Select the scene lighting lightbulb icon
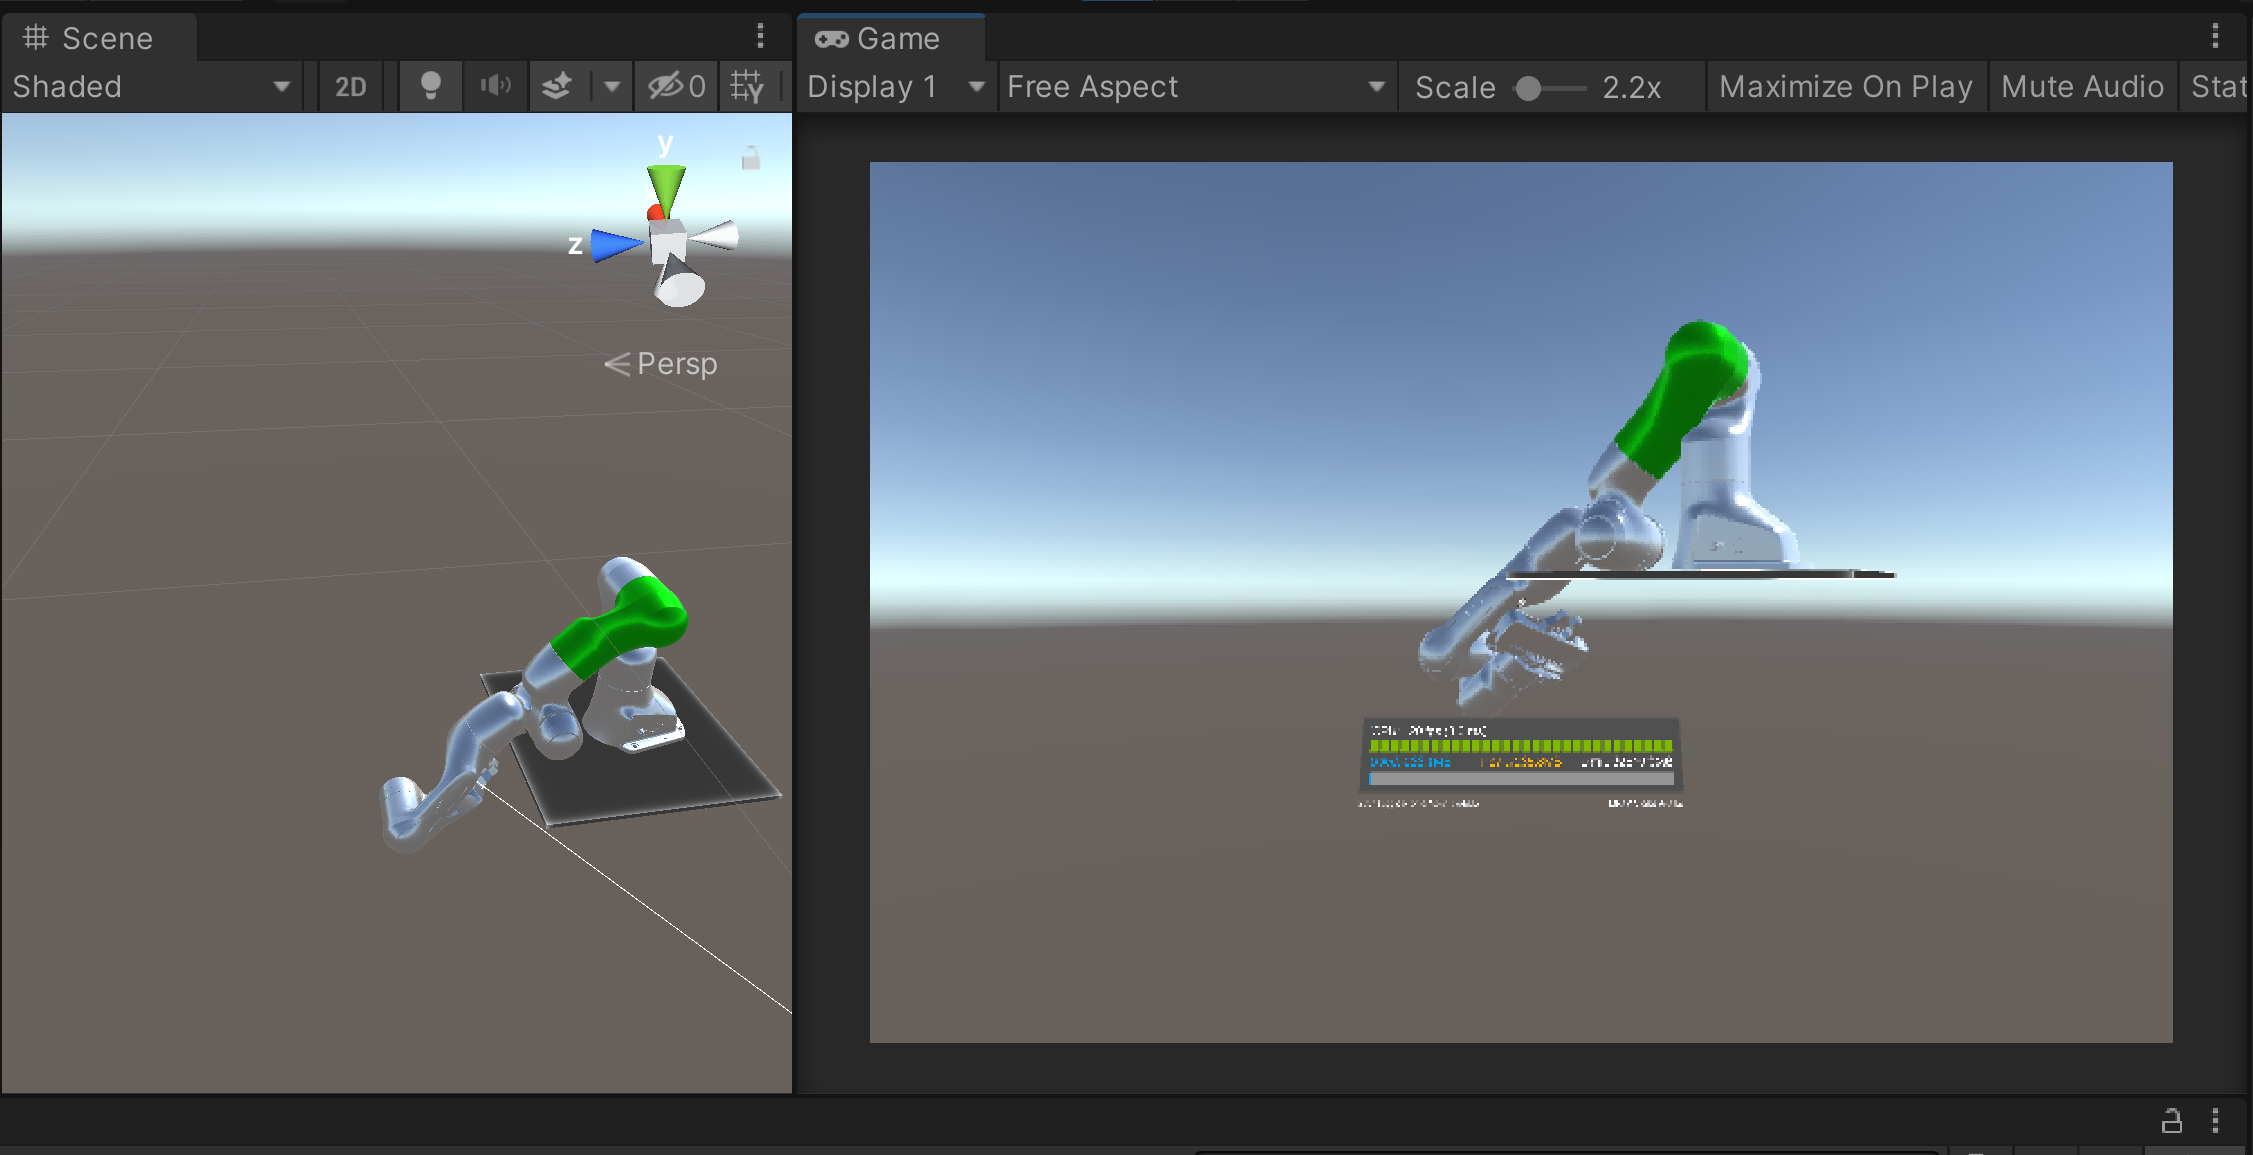Viewport: 2253px width, 1155px height. click(430, 86)
